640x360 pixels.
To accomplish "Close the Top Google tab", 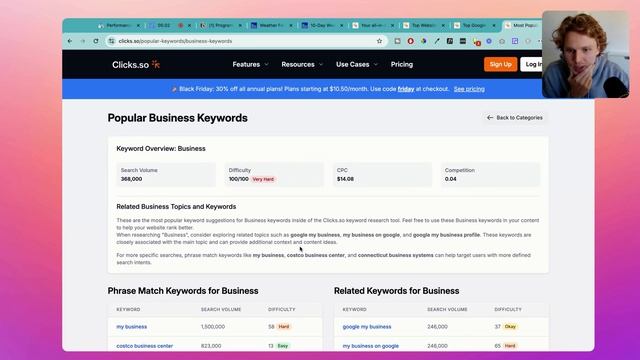I will pos(494,25).
